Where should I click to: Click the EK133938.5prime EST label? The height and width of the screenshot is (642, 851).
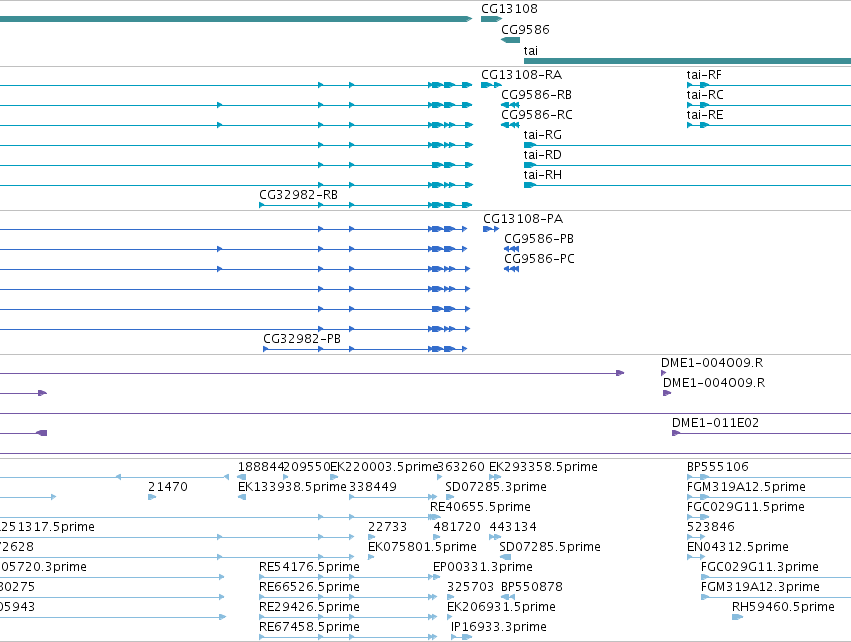coord(292,487)
